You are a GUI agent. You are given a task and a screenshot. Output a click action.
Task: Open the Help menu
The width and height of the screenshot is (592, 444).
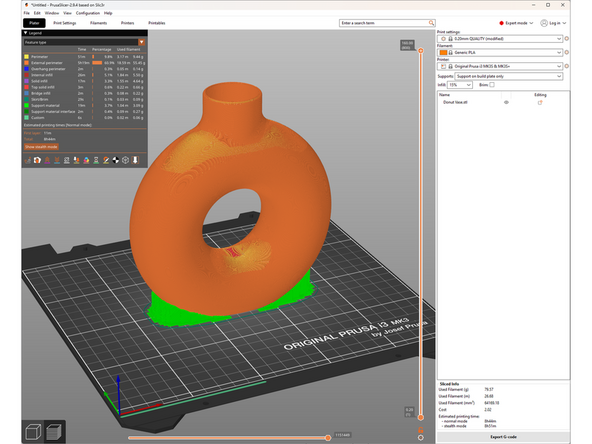pyautogui.click(x=108, y=13)
